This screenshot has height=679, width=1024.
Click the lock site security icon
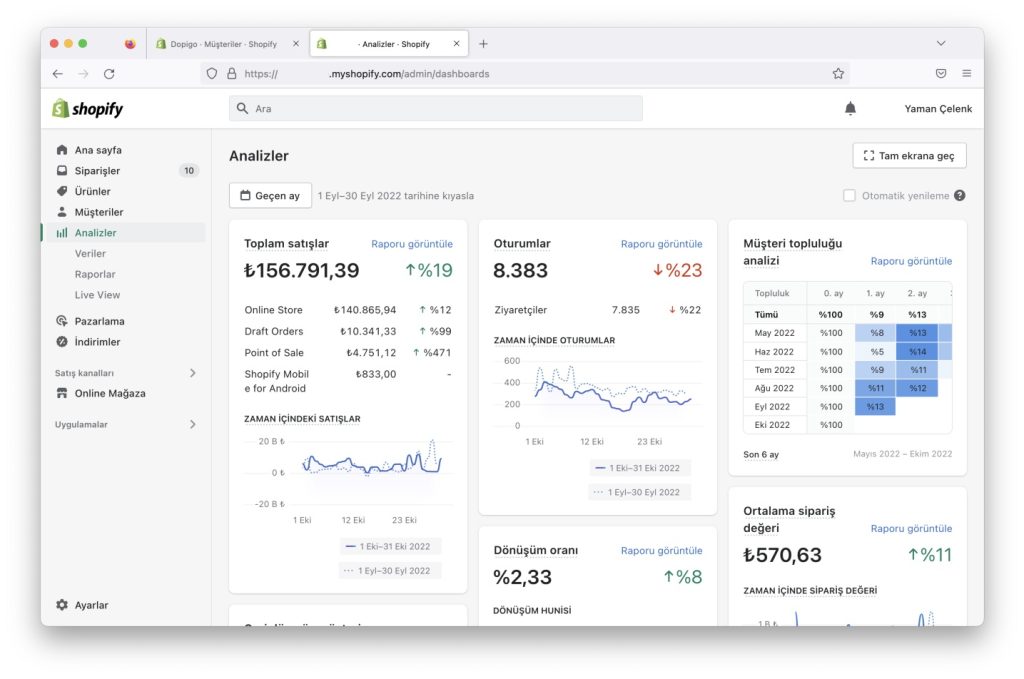(231, 74)
